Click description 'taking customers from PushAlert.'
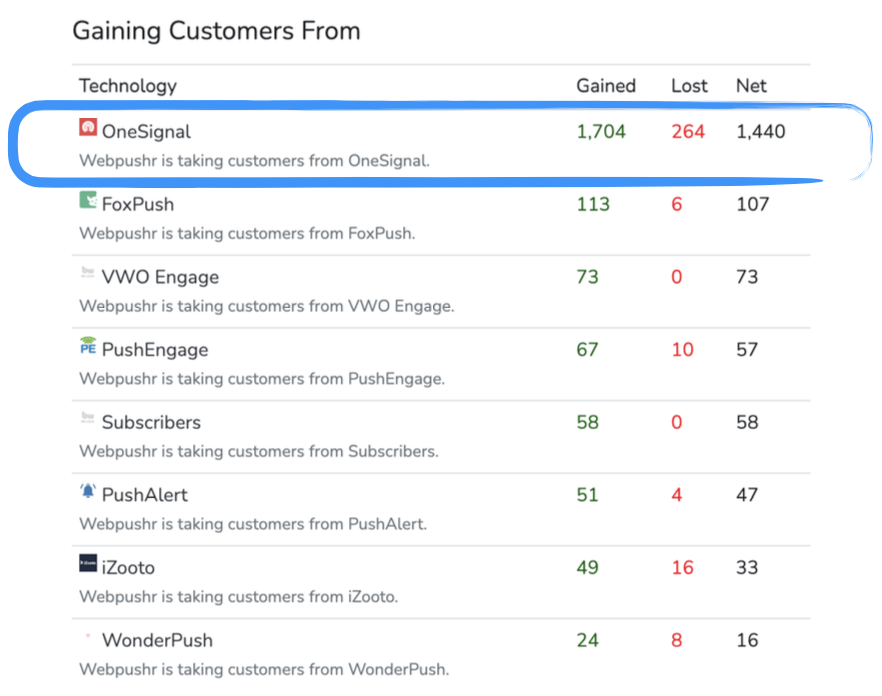882x696 pixels. click(302, 524)
